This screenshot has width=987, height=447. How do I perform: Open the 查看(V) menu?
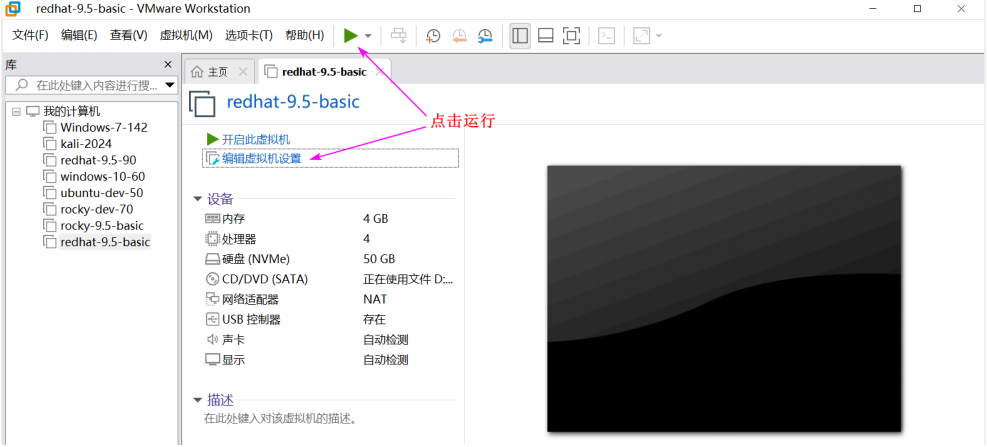(128, 35)
